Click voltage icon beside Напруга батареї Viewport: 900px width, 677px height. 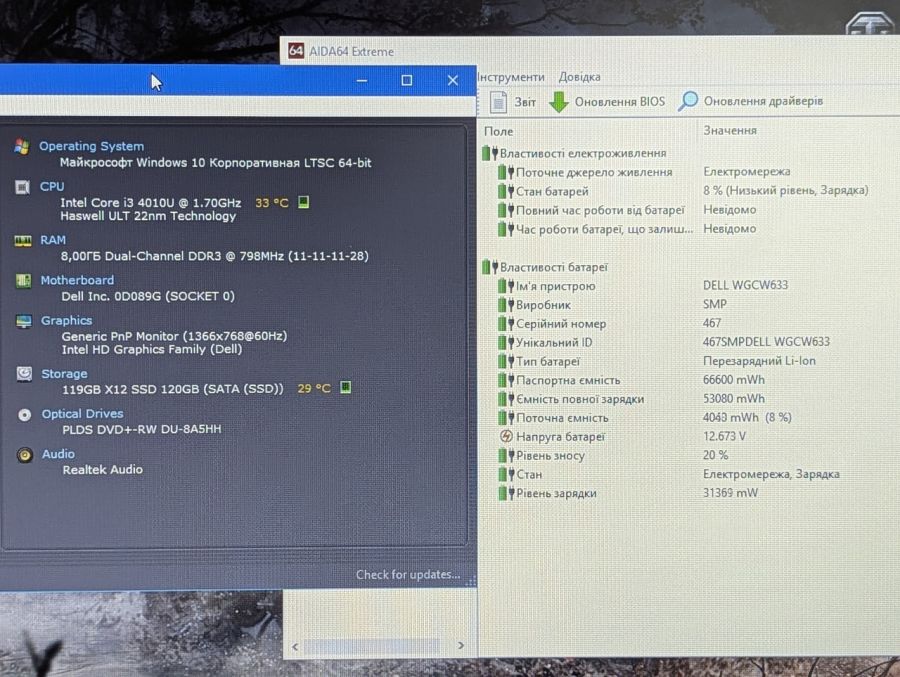click(x=506, y=436)
